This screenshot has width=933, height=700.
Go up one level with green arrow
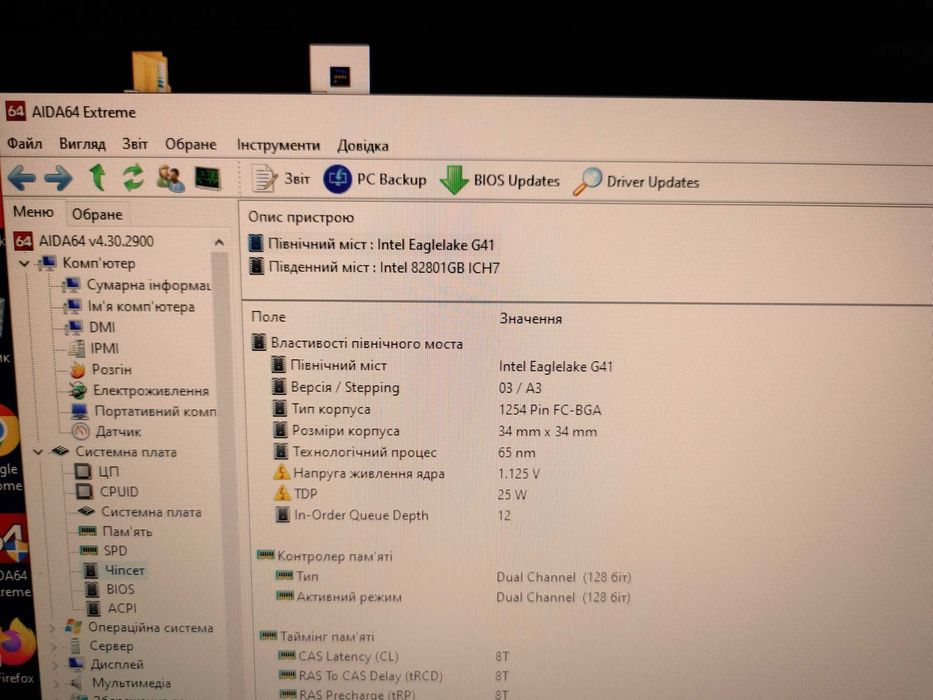[x=98, y=177]
